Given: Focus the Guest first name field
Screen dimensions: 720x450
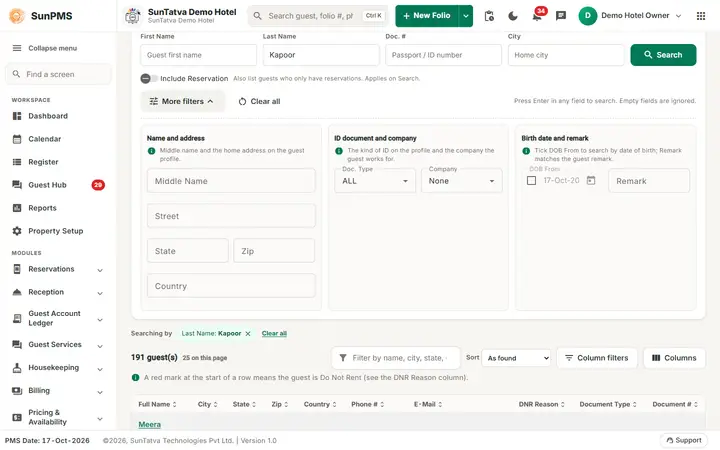Looking at the screenshot, I should pyautogui.click(x=198, y=55).
